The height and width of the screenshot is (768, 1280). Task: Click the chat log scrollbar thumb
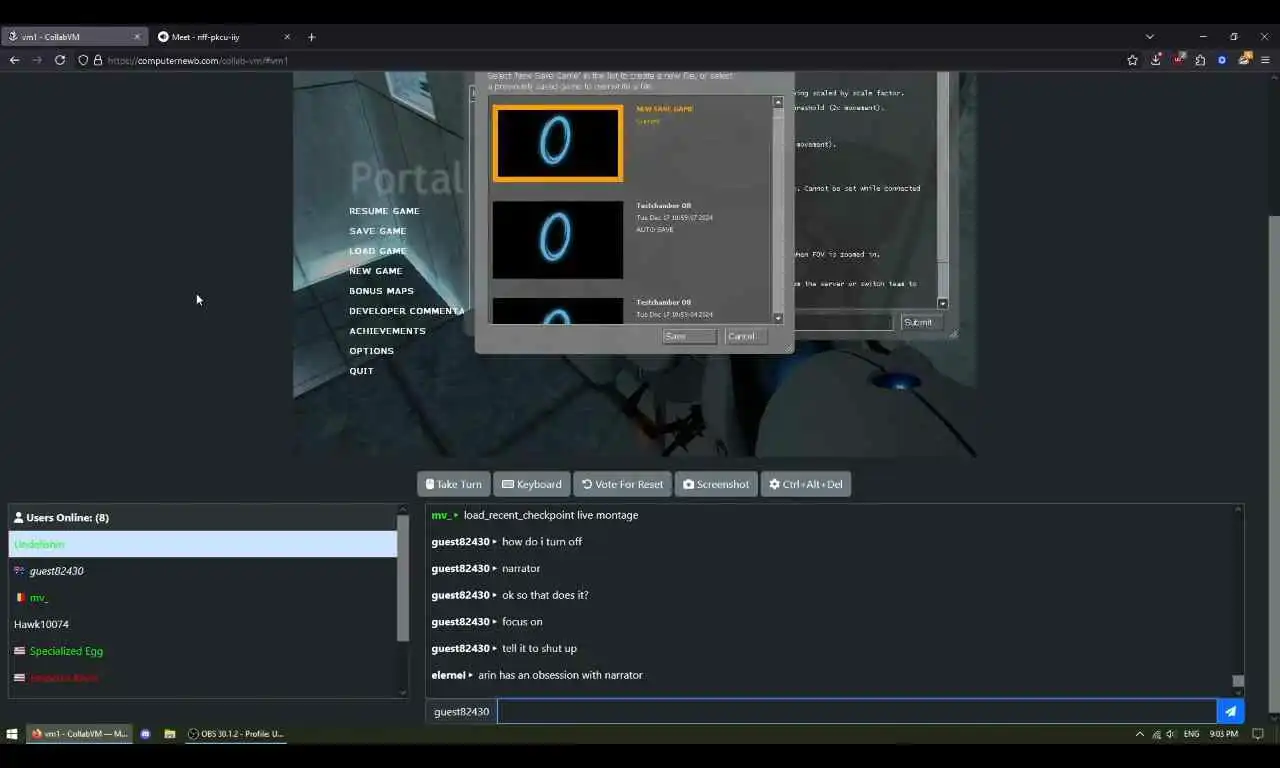tap(1238, 681)
